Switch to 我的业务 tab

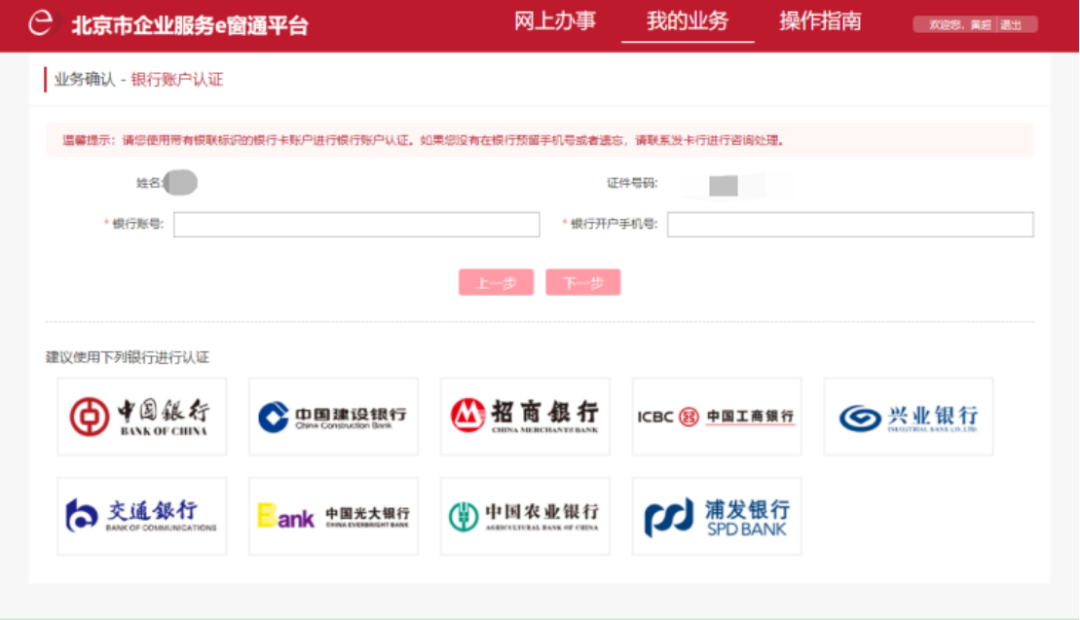point(687,21)
